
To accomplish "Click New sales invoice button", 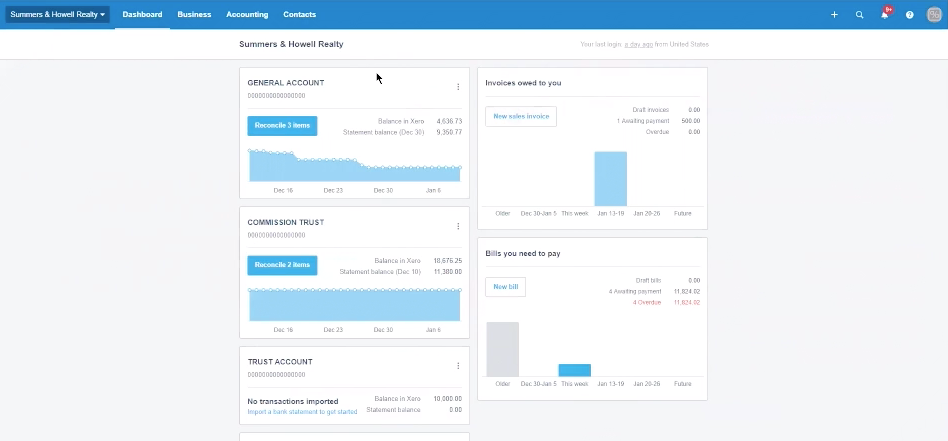I will tap(521, 116).
